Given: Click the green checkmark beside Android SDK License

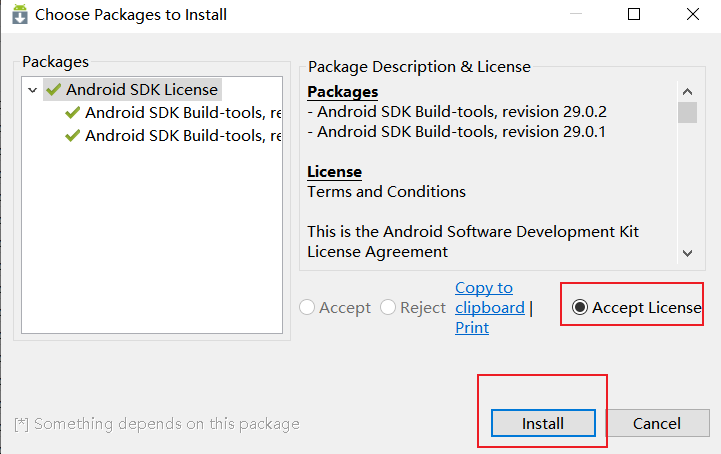Looking at the screenshot, I should tap(54, 89).
